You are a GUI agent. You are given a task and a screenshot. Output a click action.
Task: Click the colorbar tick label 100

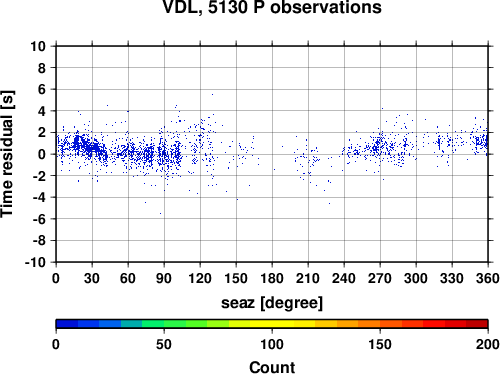tap(272, 344)
